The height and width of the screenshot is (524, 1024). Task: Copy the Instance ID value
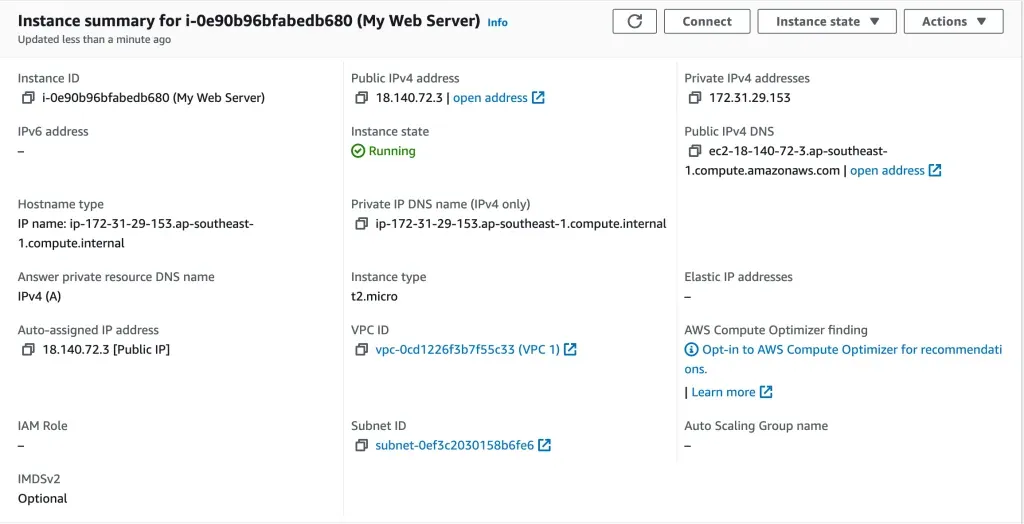(x=27, y=98)
